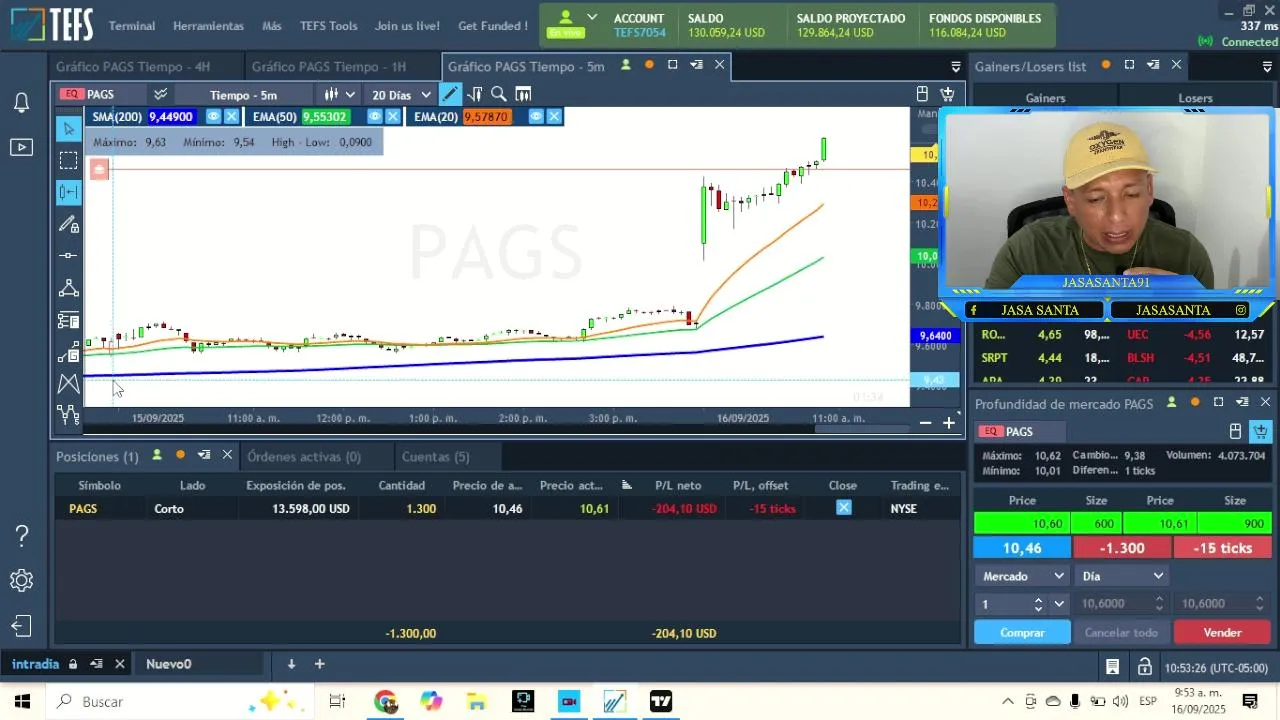
Task: Remove the SMA(200) indicator with its X
Action: point(231,117)
